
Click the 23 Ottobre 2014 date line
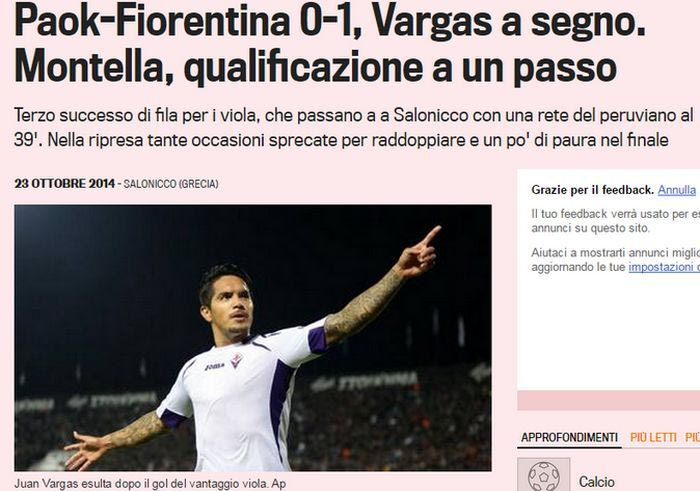(x=64, y=183)
